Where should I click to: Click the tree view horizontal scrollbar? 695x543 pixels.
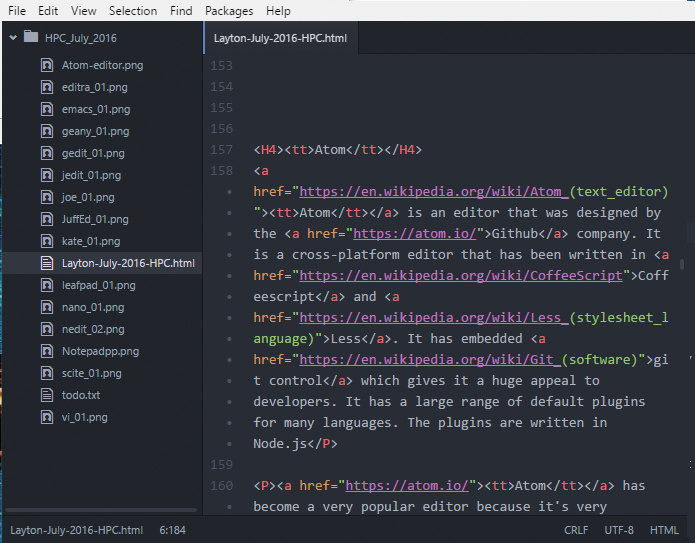(x=101, y=510)
